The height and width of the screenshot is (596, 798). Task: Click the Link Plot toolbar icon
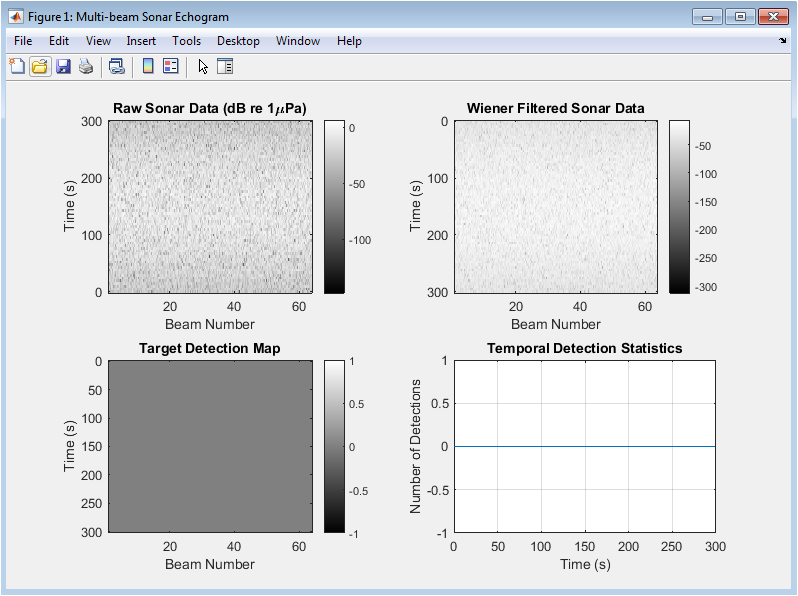click(117, 67)
